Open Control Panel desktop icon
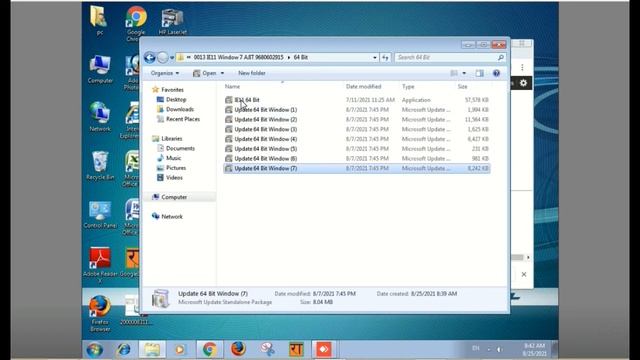640x360 pixels. click(x=100, y=213)
